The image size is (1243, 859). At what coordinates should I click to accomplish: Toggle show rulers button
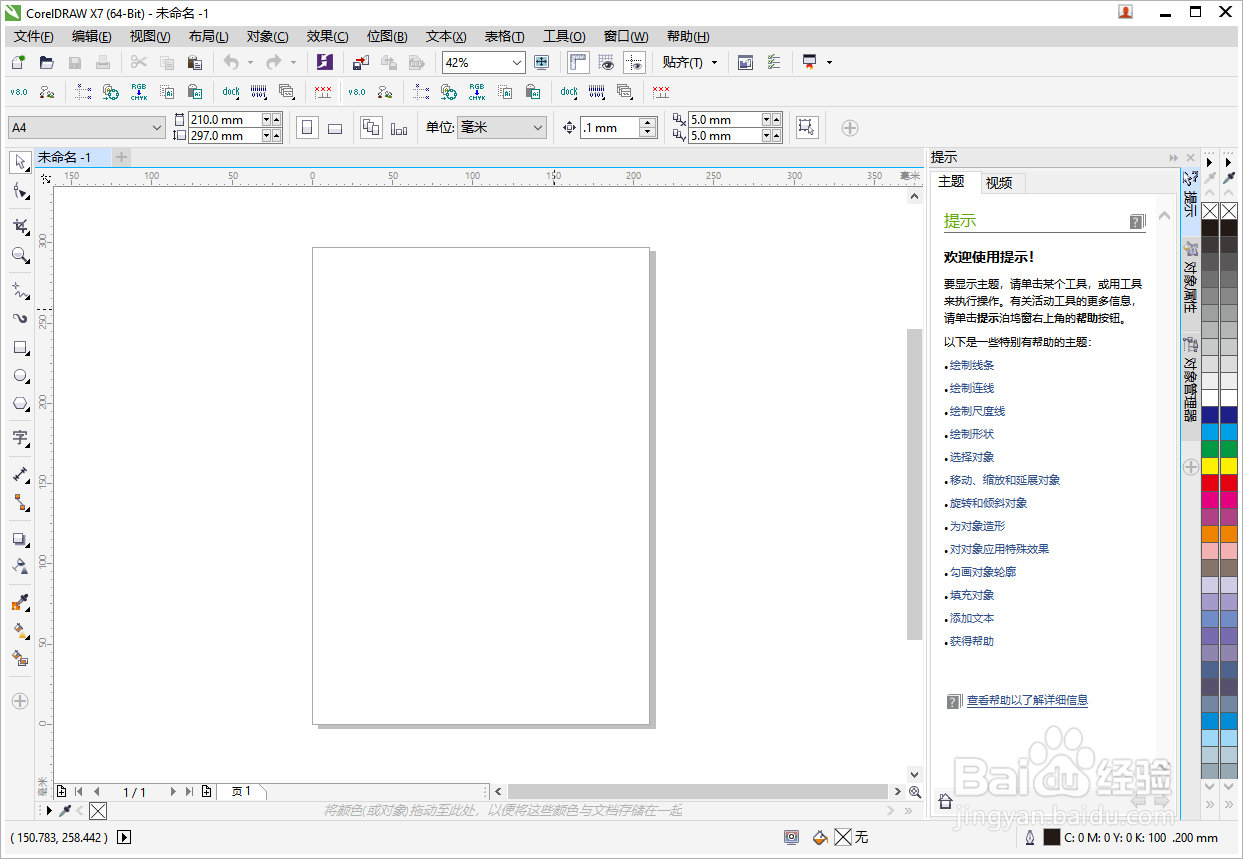click(578, 63)
